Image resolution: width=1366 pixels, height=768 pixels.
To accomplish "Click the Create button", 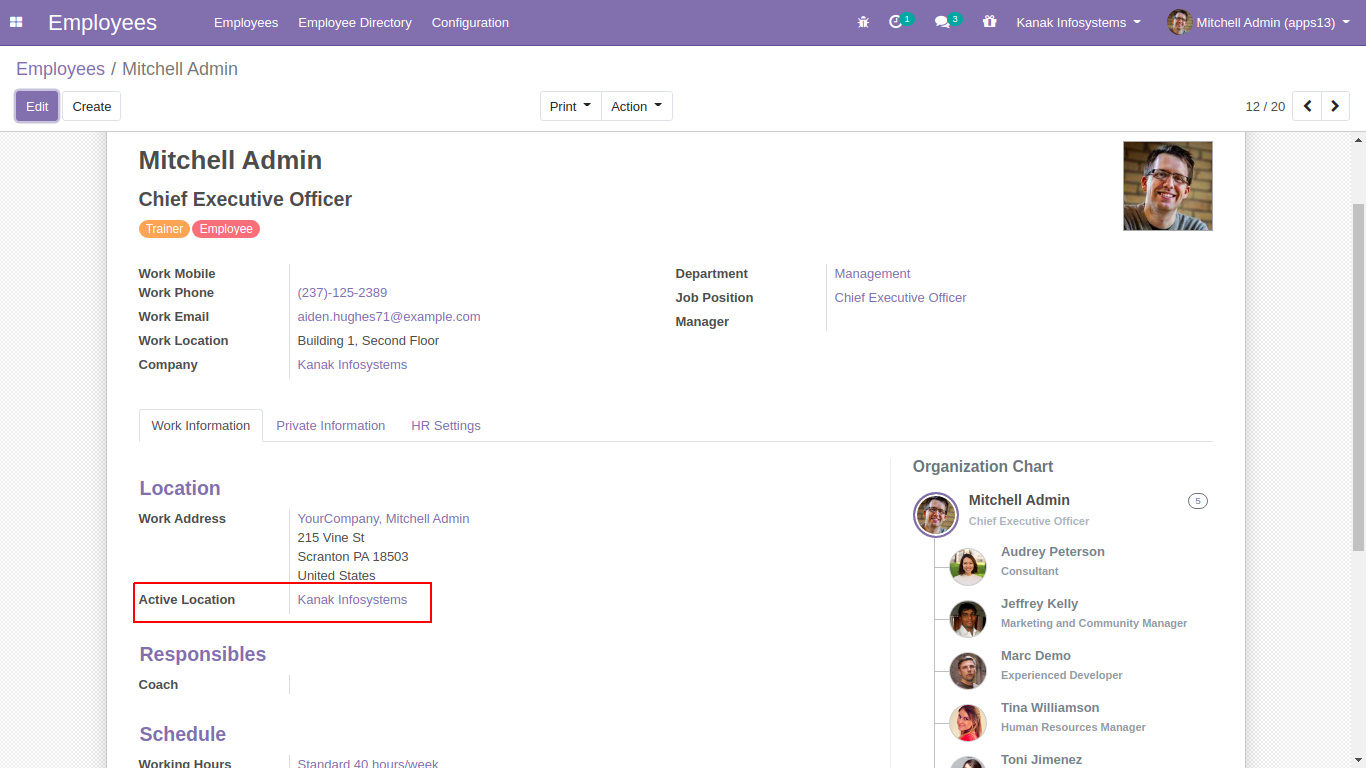I will tap(92, 106).
